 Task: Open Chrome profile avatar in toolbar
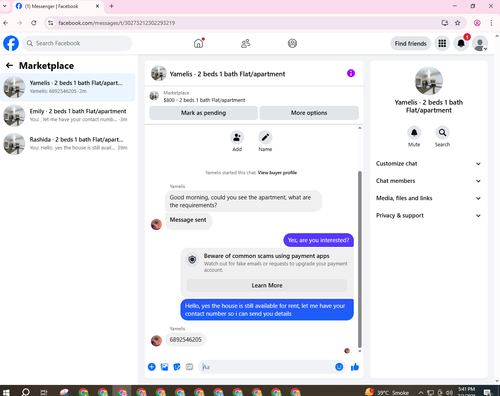pyautogui.click(x=477, y=23)
